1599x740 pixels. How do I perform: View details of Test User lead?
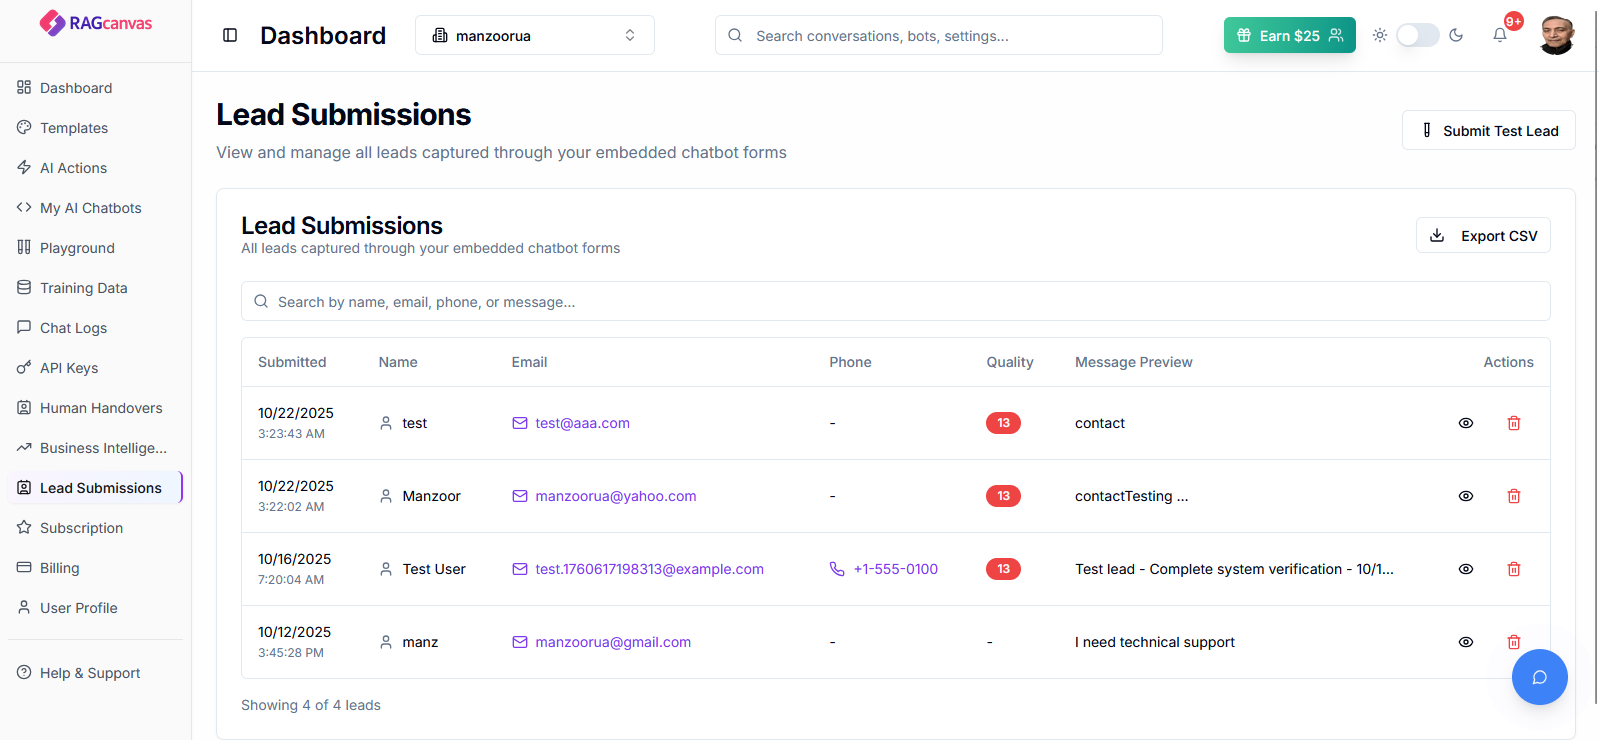[1466, 569]
